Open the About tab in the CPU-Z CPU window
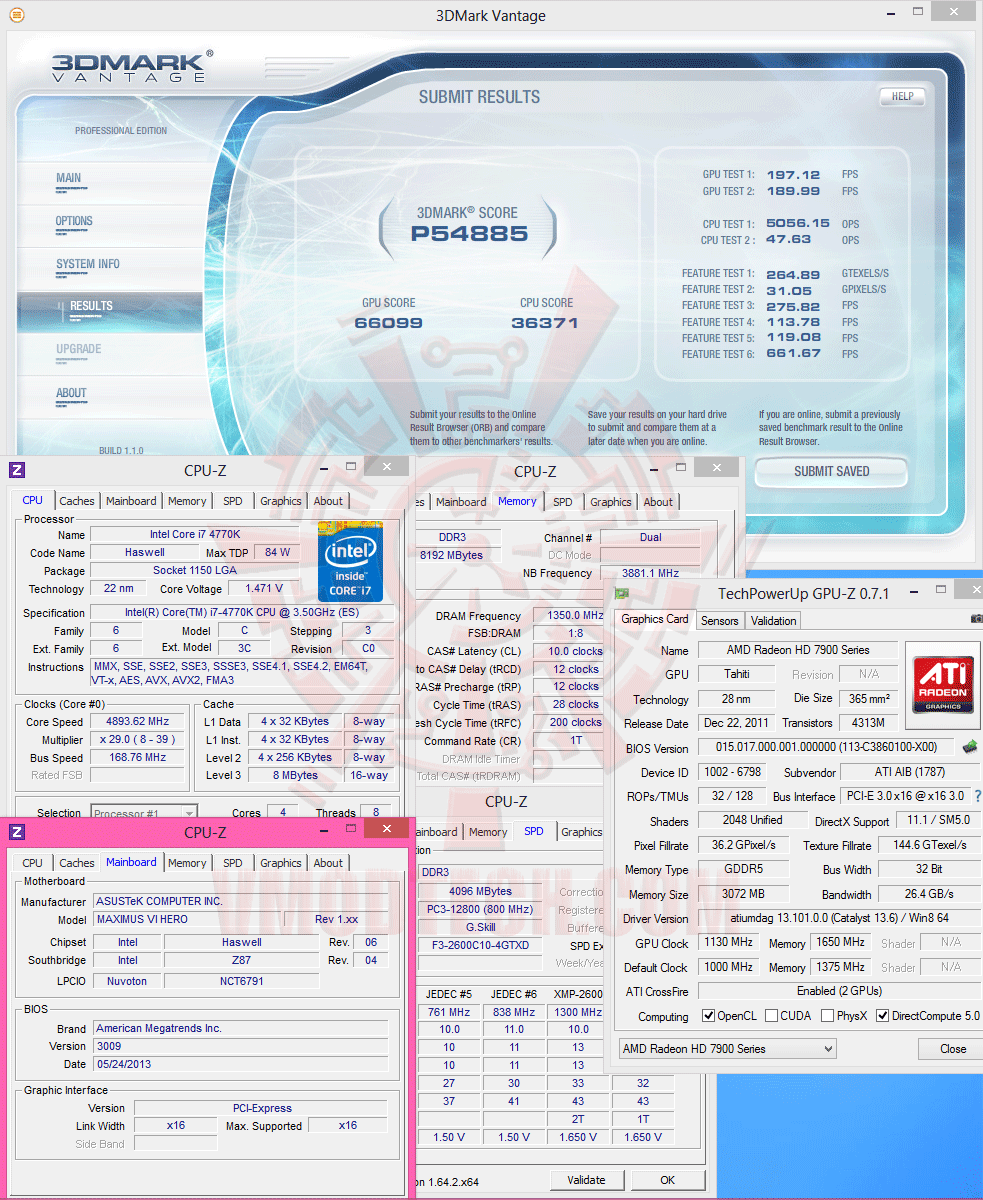The image size is (983, 1200). coord(328,501)
